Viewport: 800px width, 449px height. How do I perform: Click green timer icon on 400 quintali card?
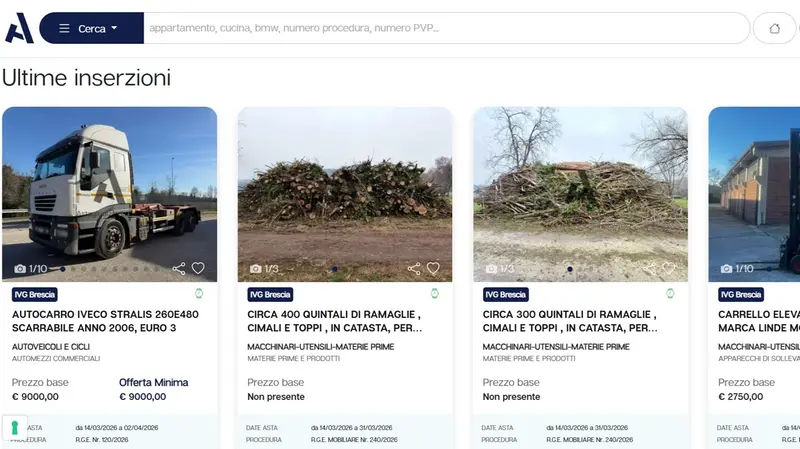pyautogui.click(x=435, y=293)
